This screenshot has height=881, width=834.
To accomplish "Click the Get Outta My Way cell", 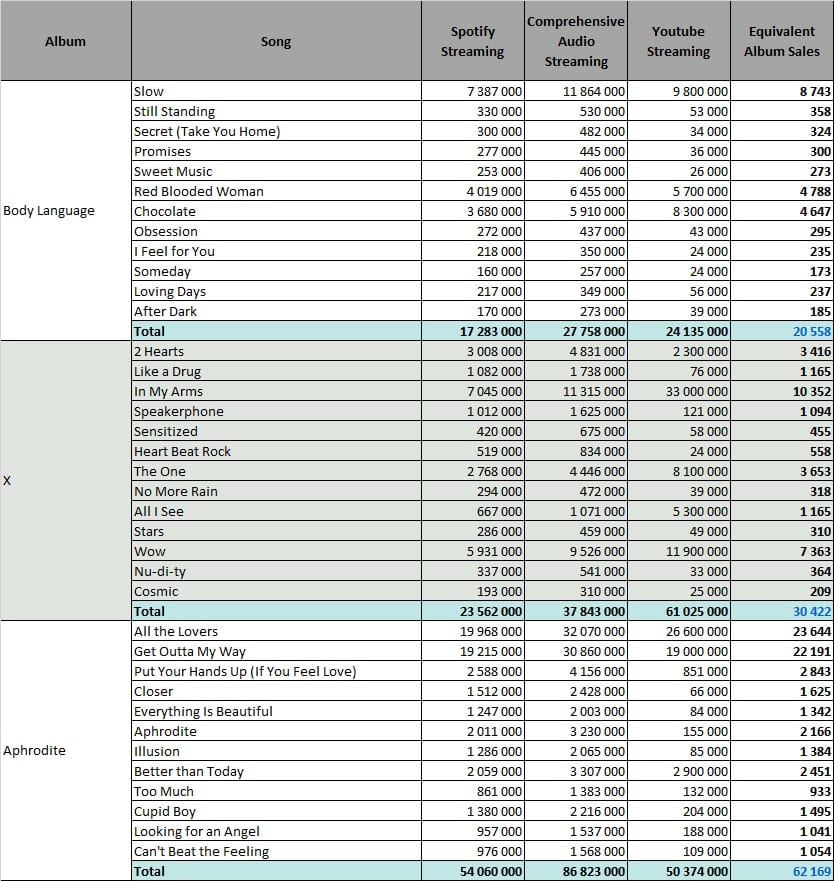I will (x=276, y=651).
